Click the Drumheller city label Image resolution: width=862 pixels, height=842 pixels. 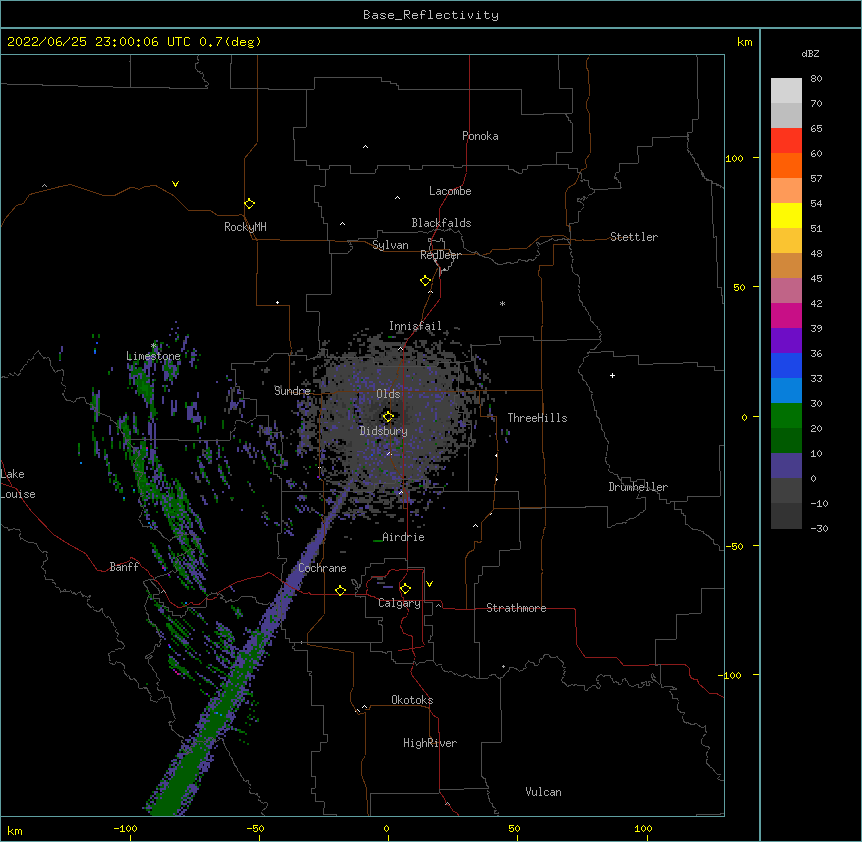coord(638,487)
